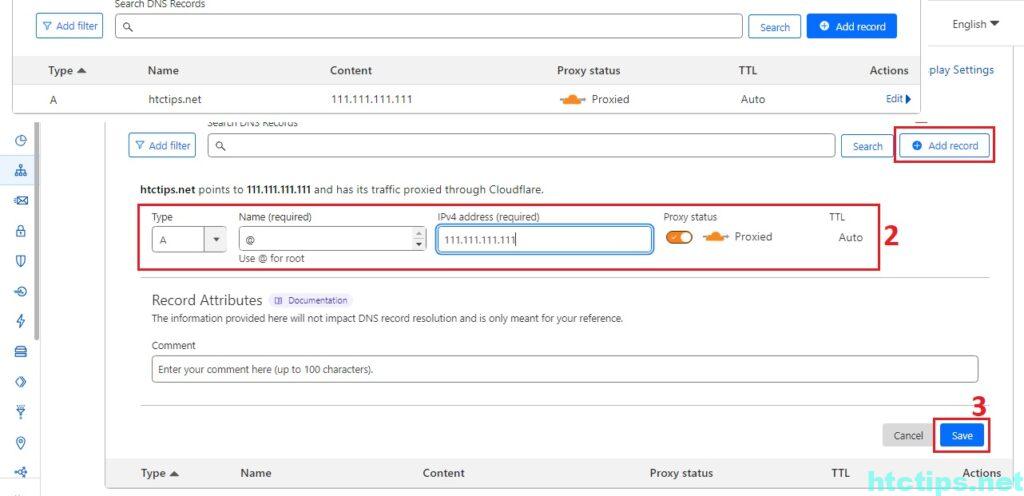Click the Name field stepper arrows
Screen dimensions: 1024x496
click(x=418, y=239)
